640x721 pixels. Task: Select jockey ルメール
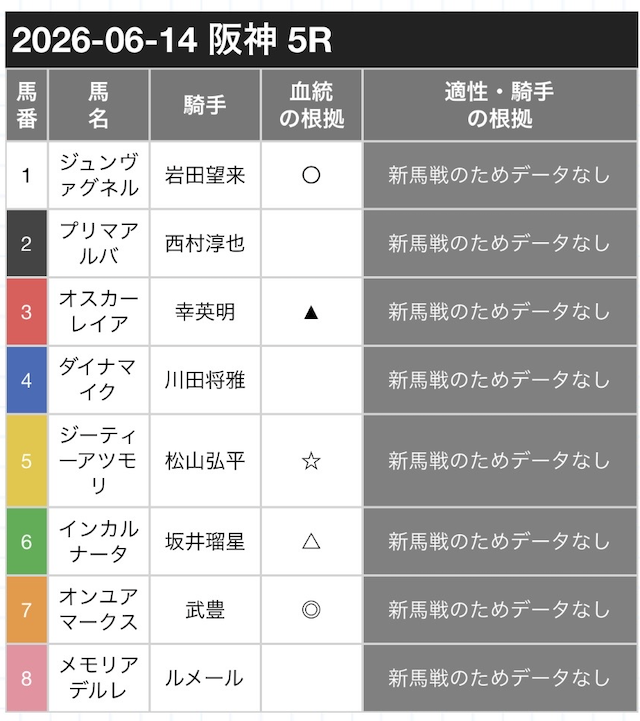pos(205,678)
